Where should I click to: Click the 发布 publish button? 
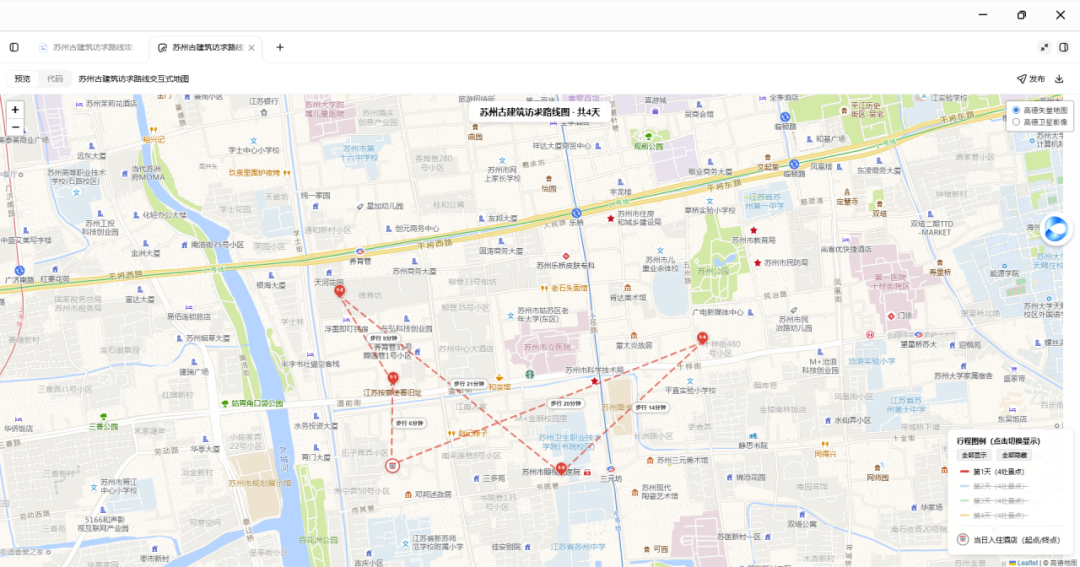(x=1031, y=79)
